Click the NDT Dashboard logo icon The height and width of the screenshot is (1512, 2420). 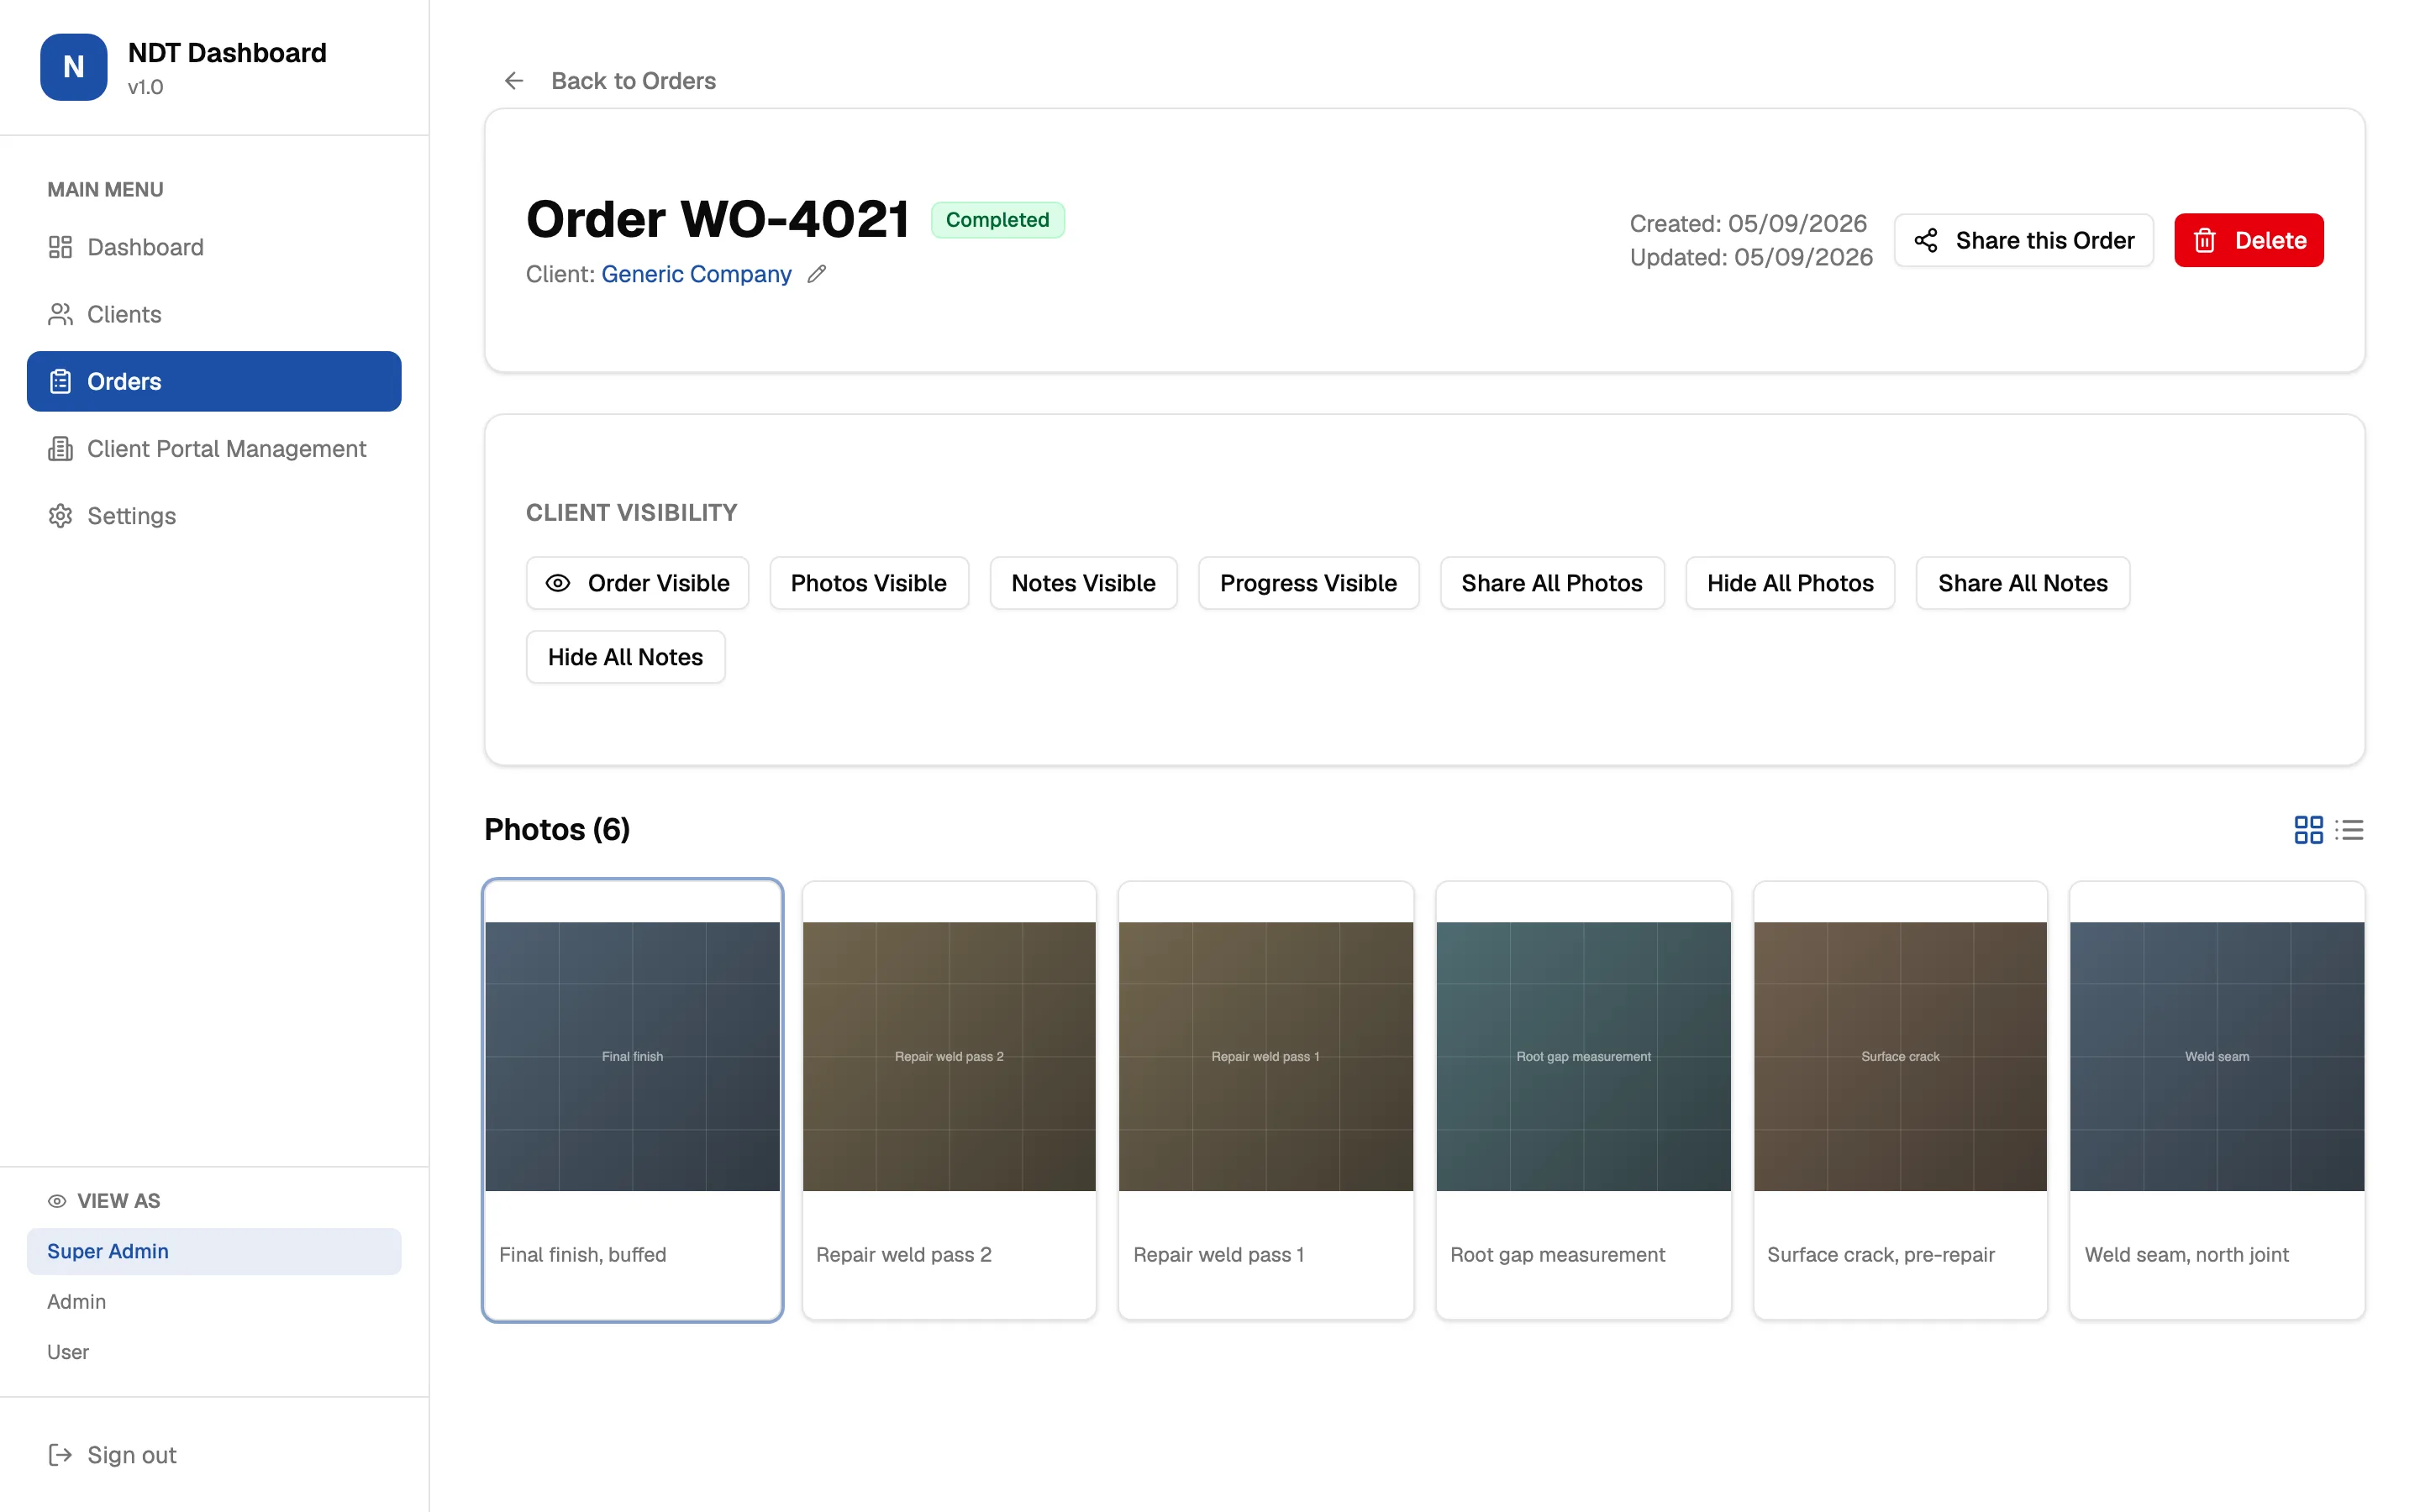(x=73, y=67)
